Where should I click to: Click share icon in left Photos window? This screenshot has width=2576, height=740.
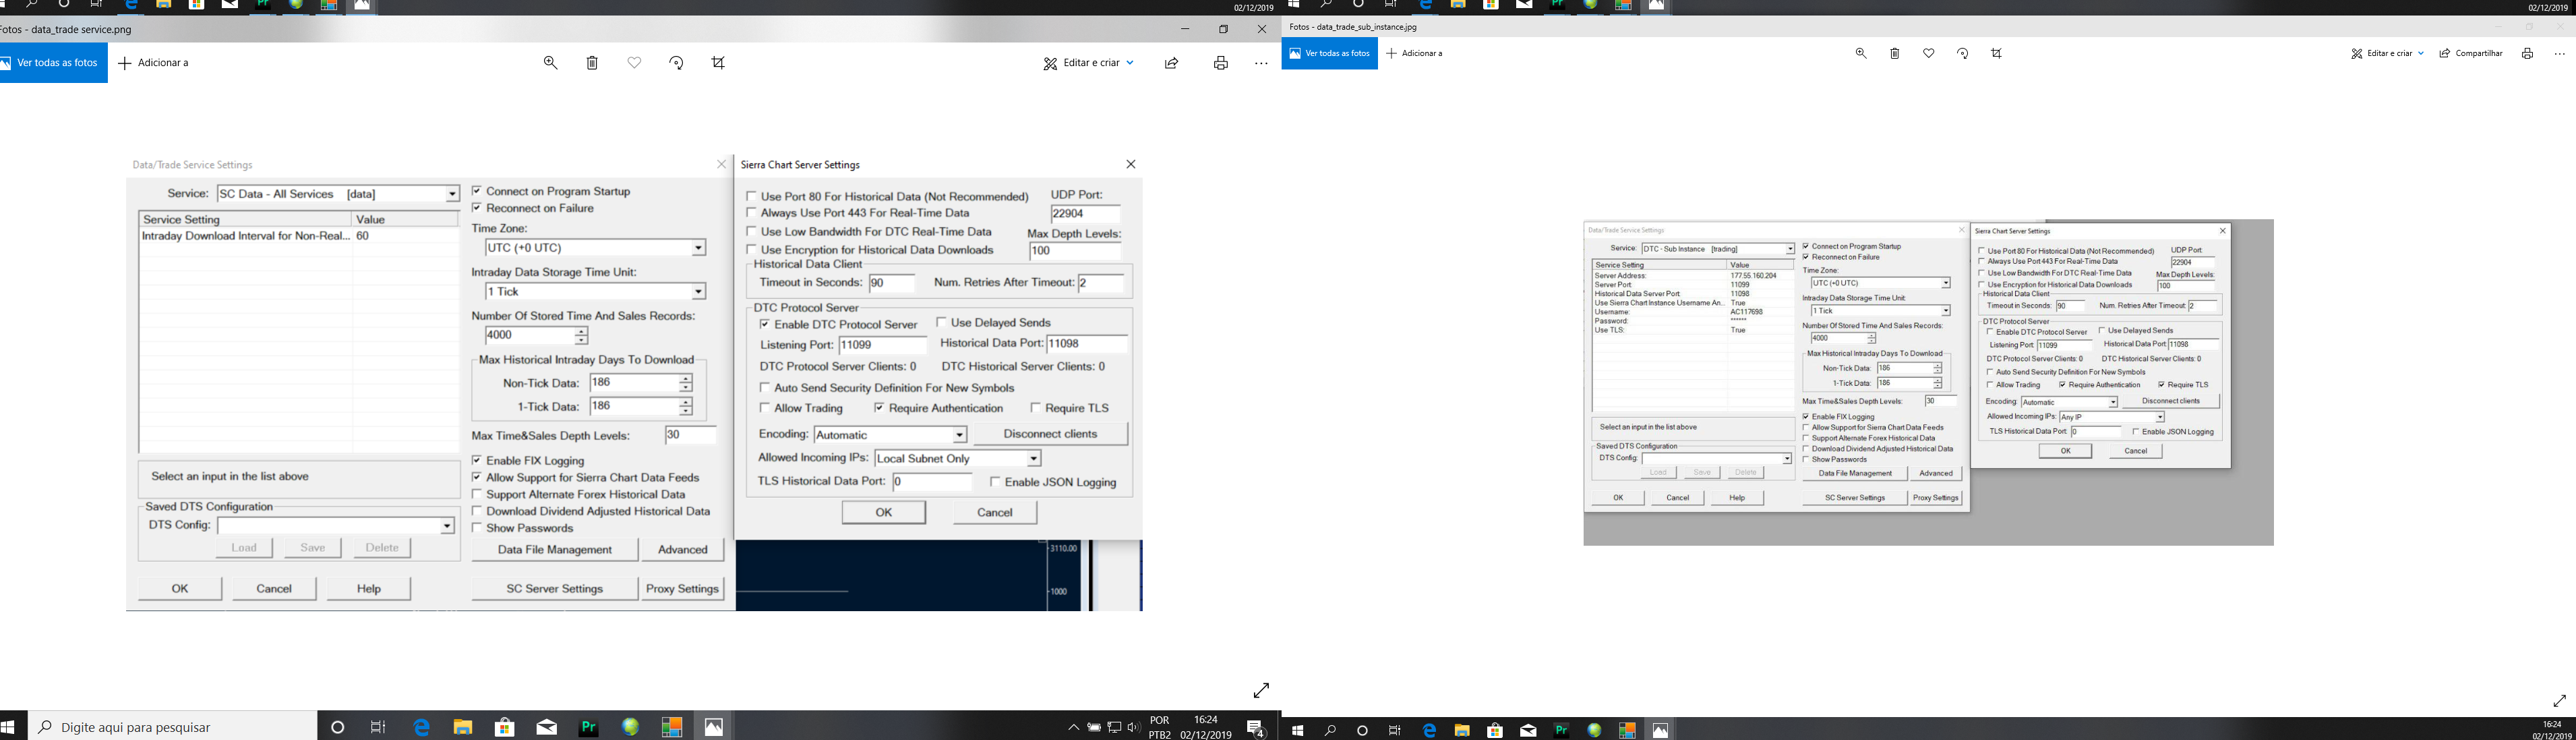1171,63
